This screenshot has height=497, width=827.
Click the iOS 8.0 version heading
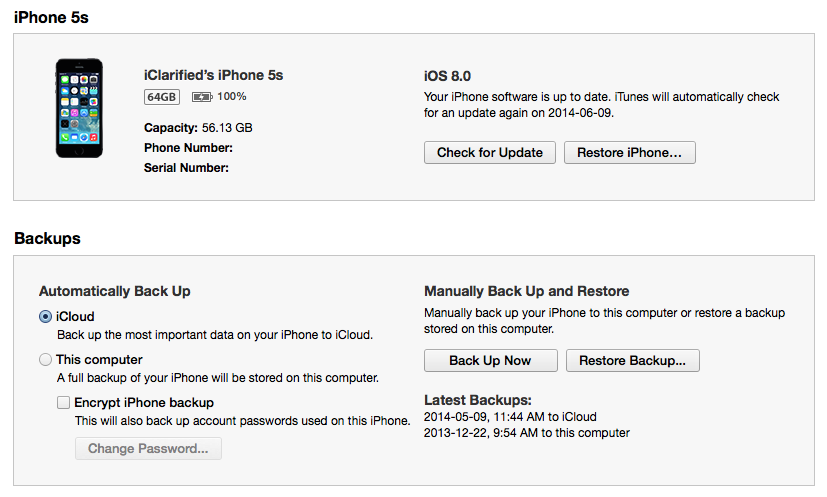click(447, 76)
